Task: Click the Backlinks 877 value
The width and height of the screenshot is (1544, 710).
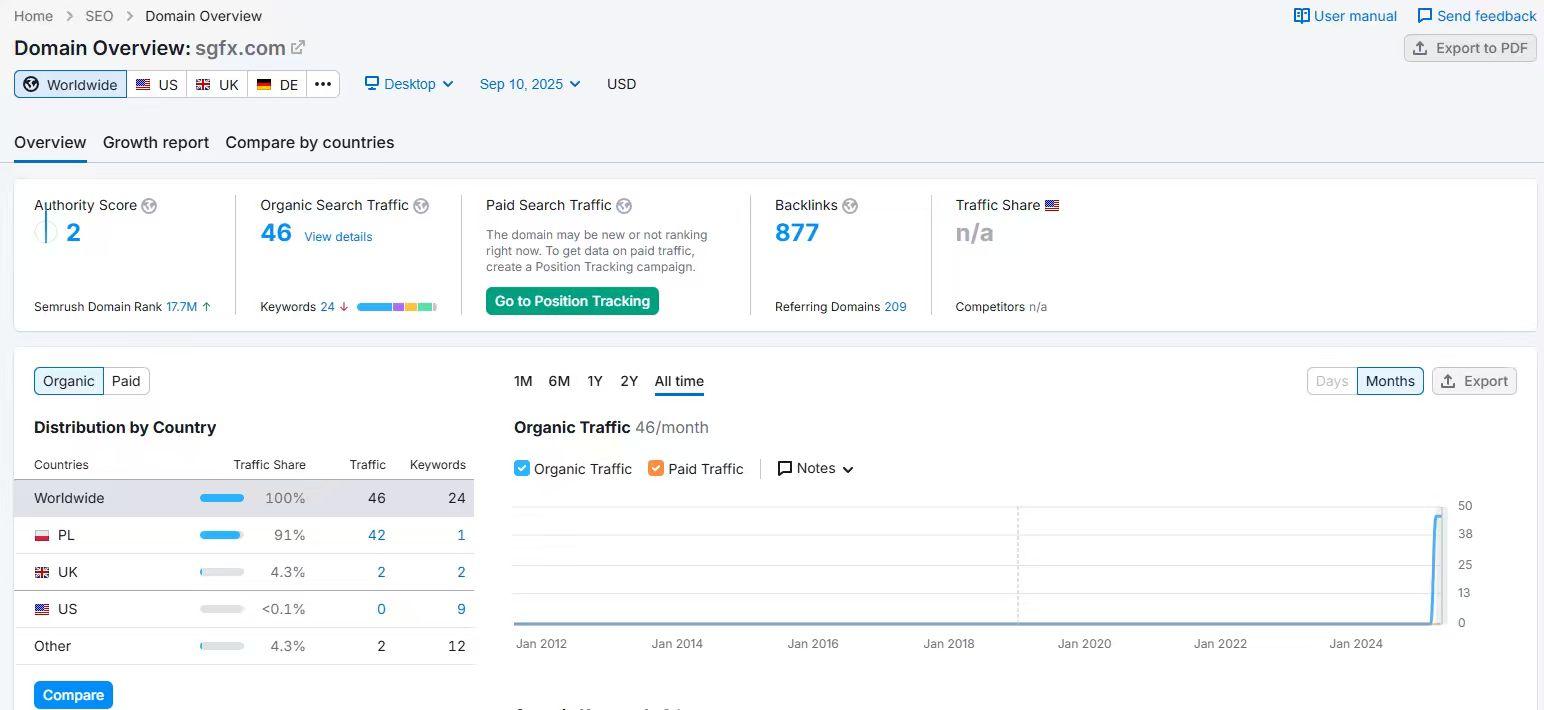Action: point(797,233)
